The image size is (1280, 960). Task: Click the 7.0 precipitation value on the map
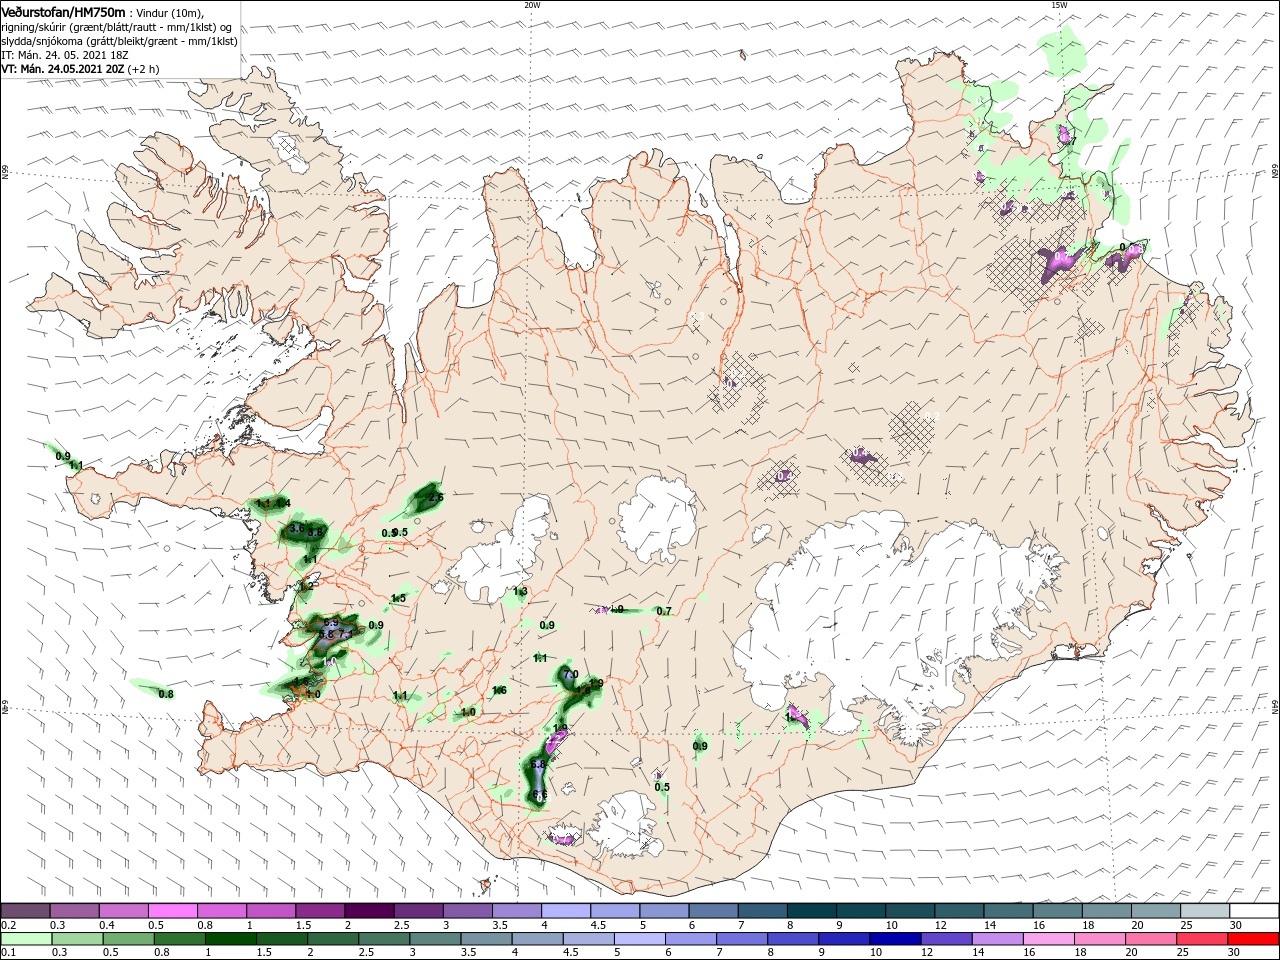[571, 675]
